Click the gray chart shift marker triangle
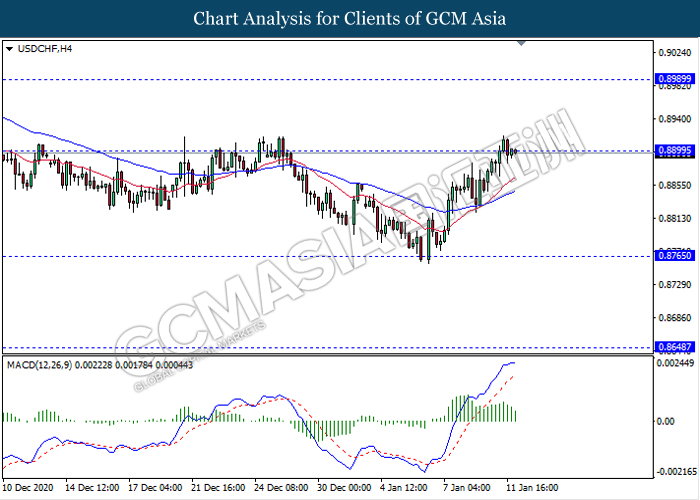This screenshot has width=700, height=500. click(x=521, y=44)
